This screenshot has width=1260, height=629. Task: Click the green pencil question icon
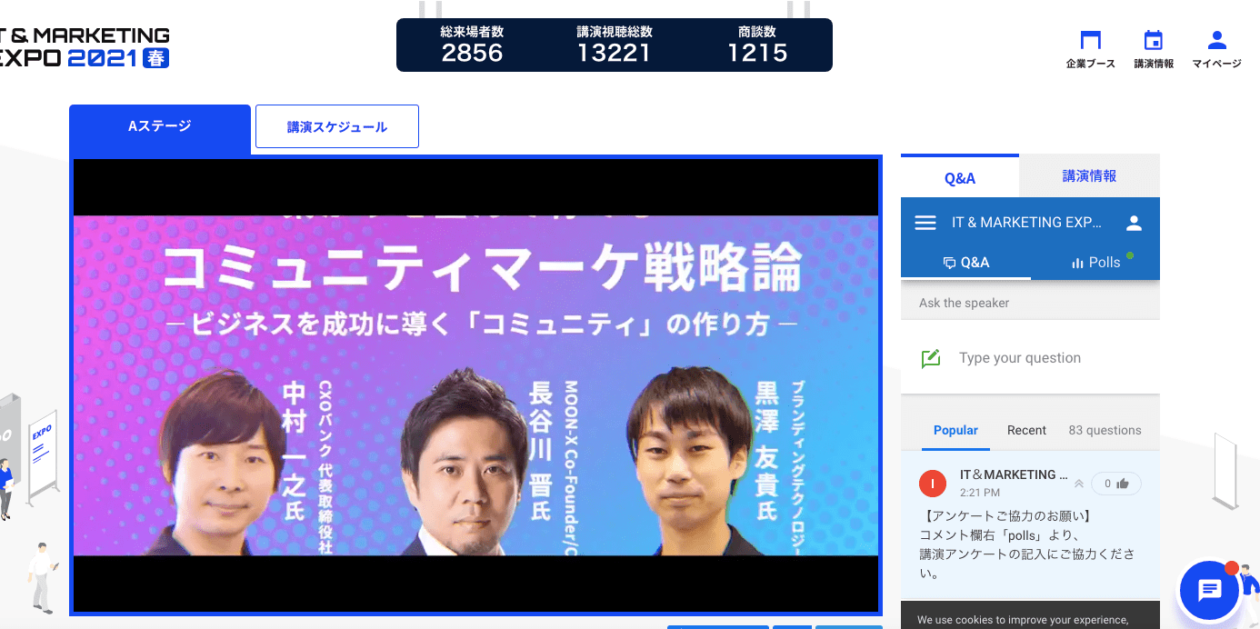(931, 358)
